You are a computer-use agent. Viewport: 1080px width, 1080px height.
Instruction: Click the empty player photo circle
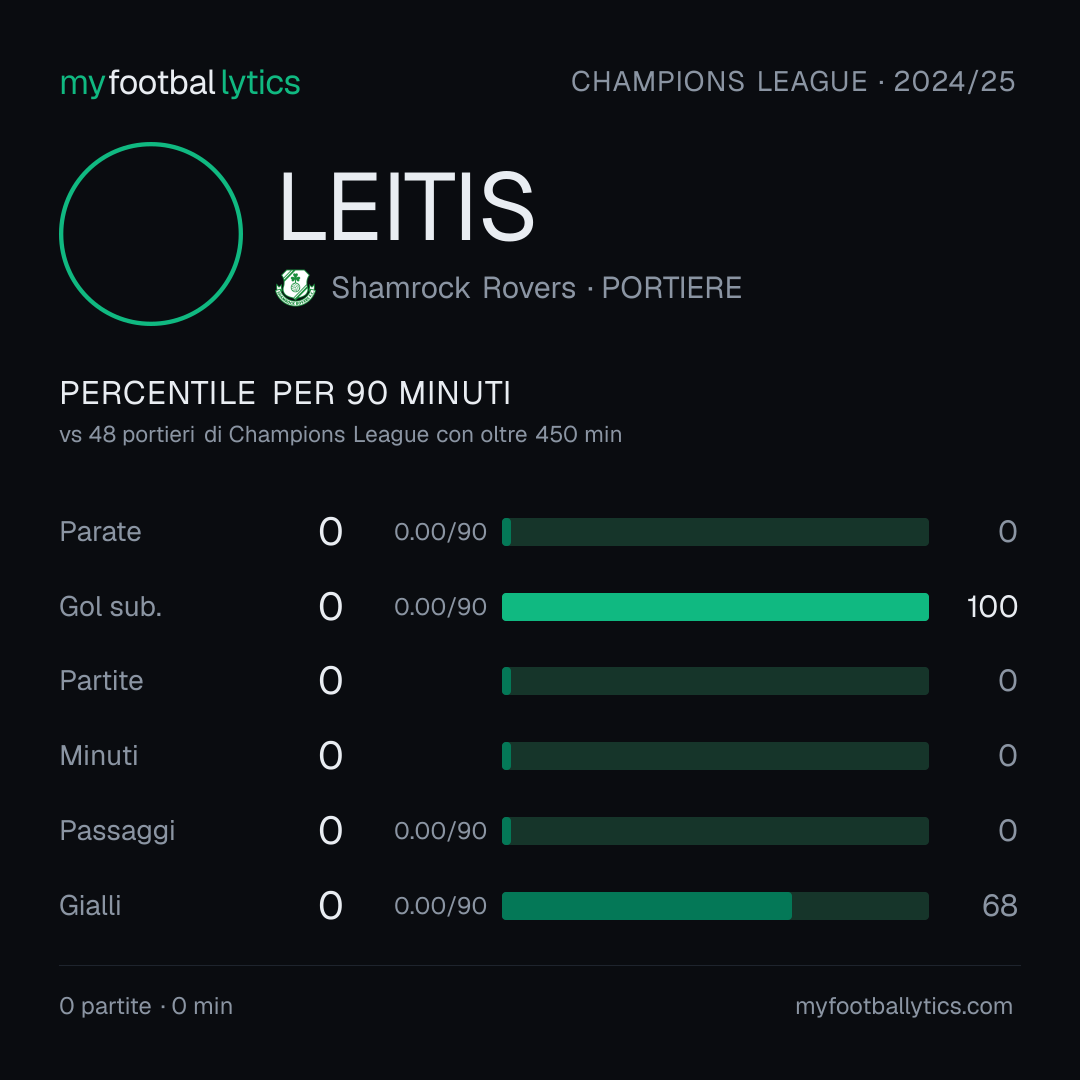click(x=151, y=233)
